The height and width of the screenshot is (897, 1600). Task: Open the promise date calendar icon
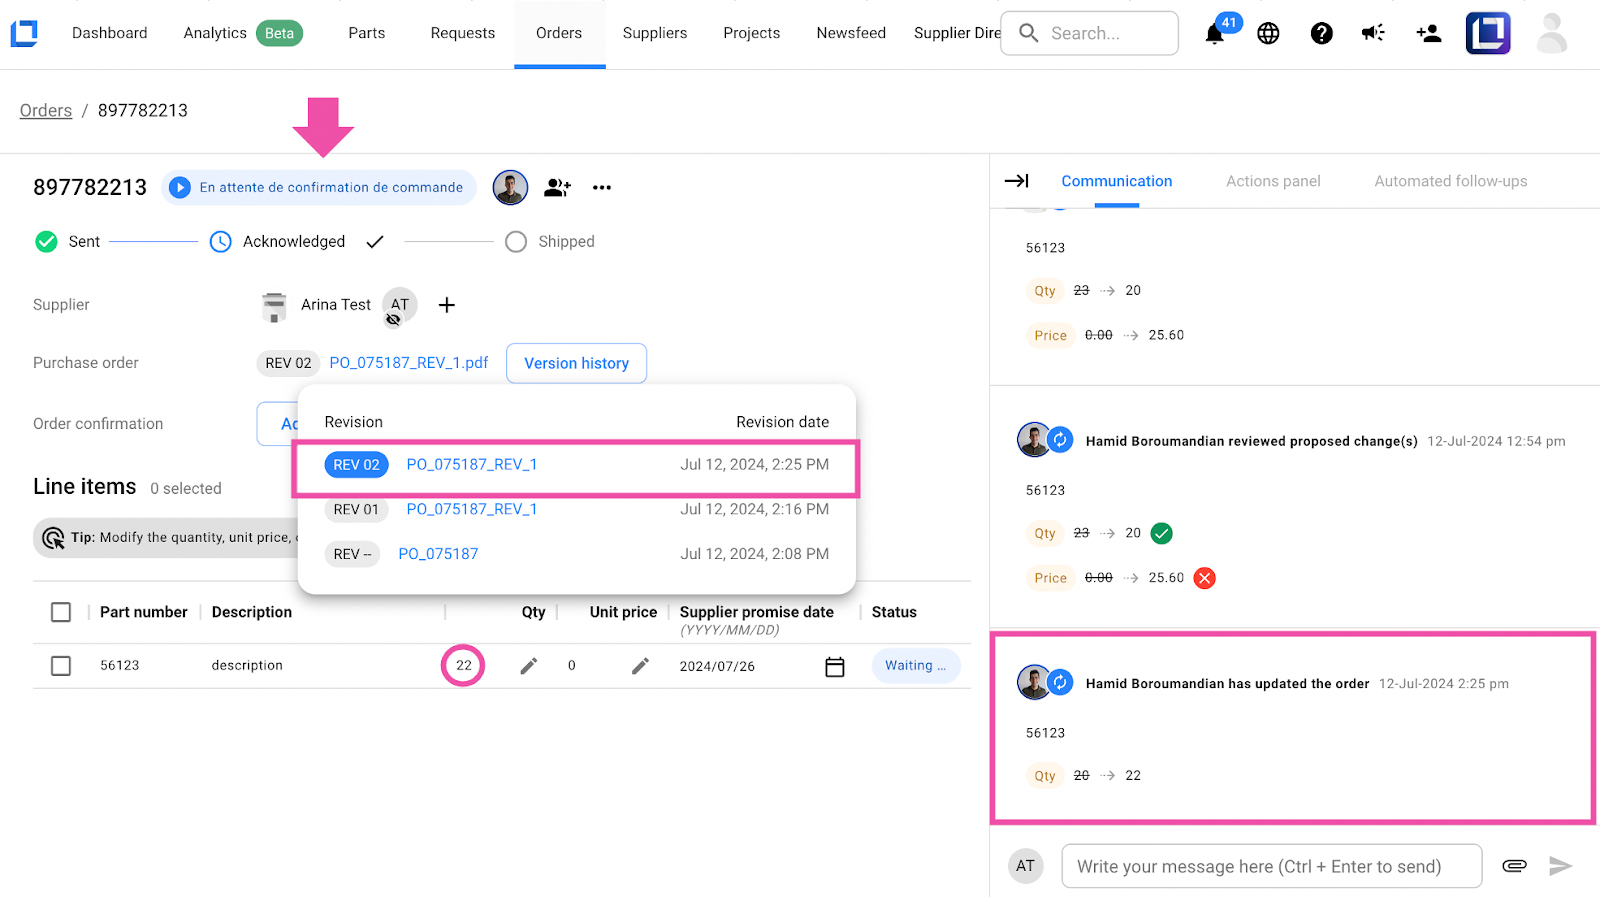click(x=834, y=667)
